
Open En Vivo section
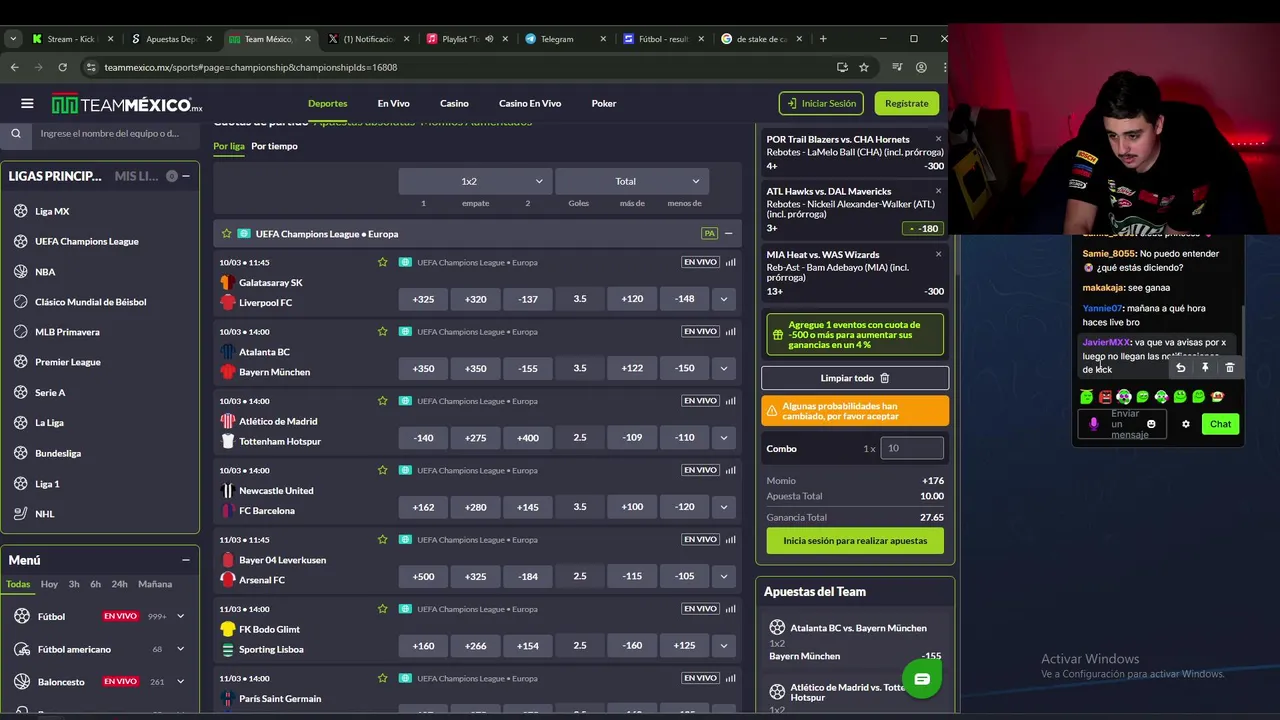[393, 103]
